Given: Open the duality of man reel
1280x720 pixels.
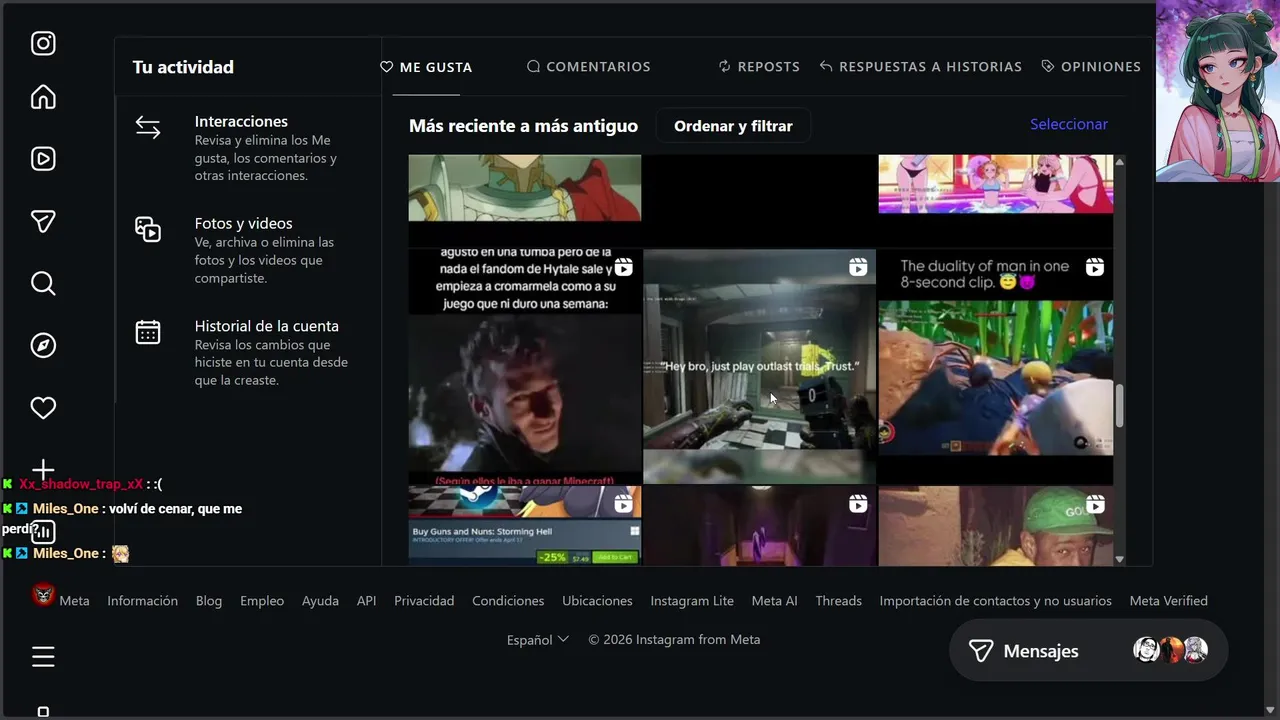Looking at the screenshot, I should pyautogui.click(x=996, y=366).
